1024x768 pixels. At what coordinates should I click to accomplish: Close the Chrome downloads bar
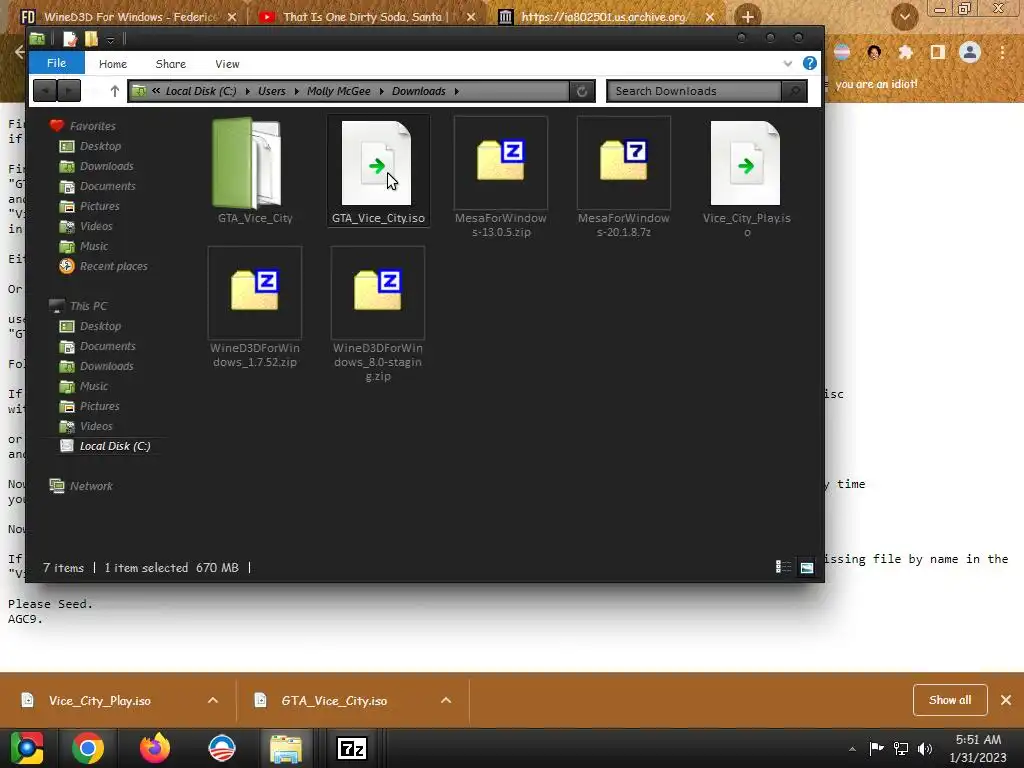1006,700
